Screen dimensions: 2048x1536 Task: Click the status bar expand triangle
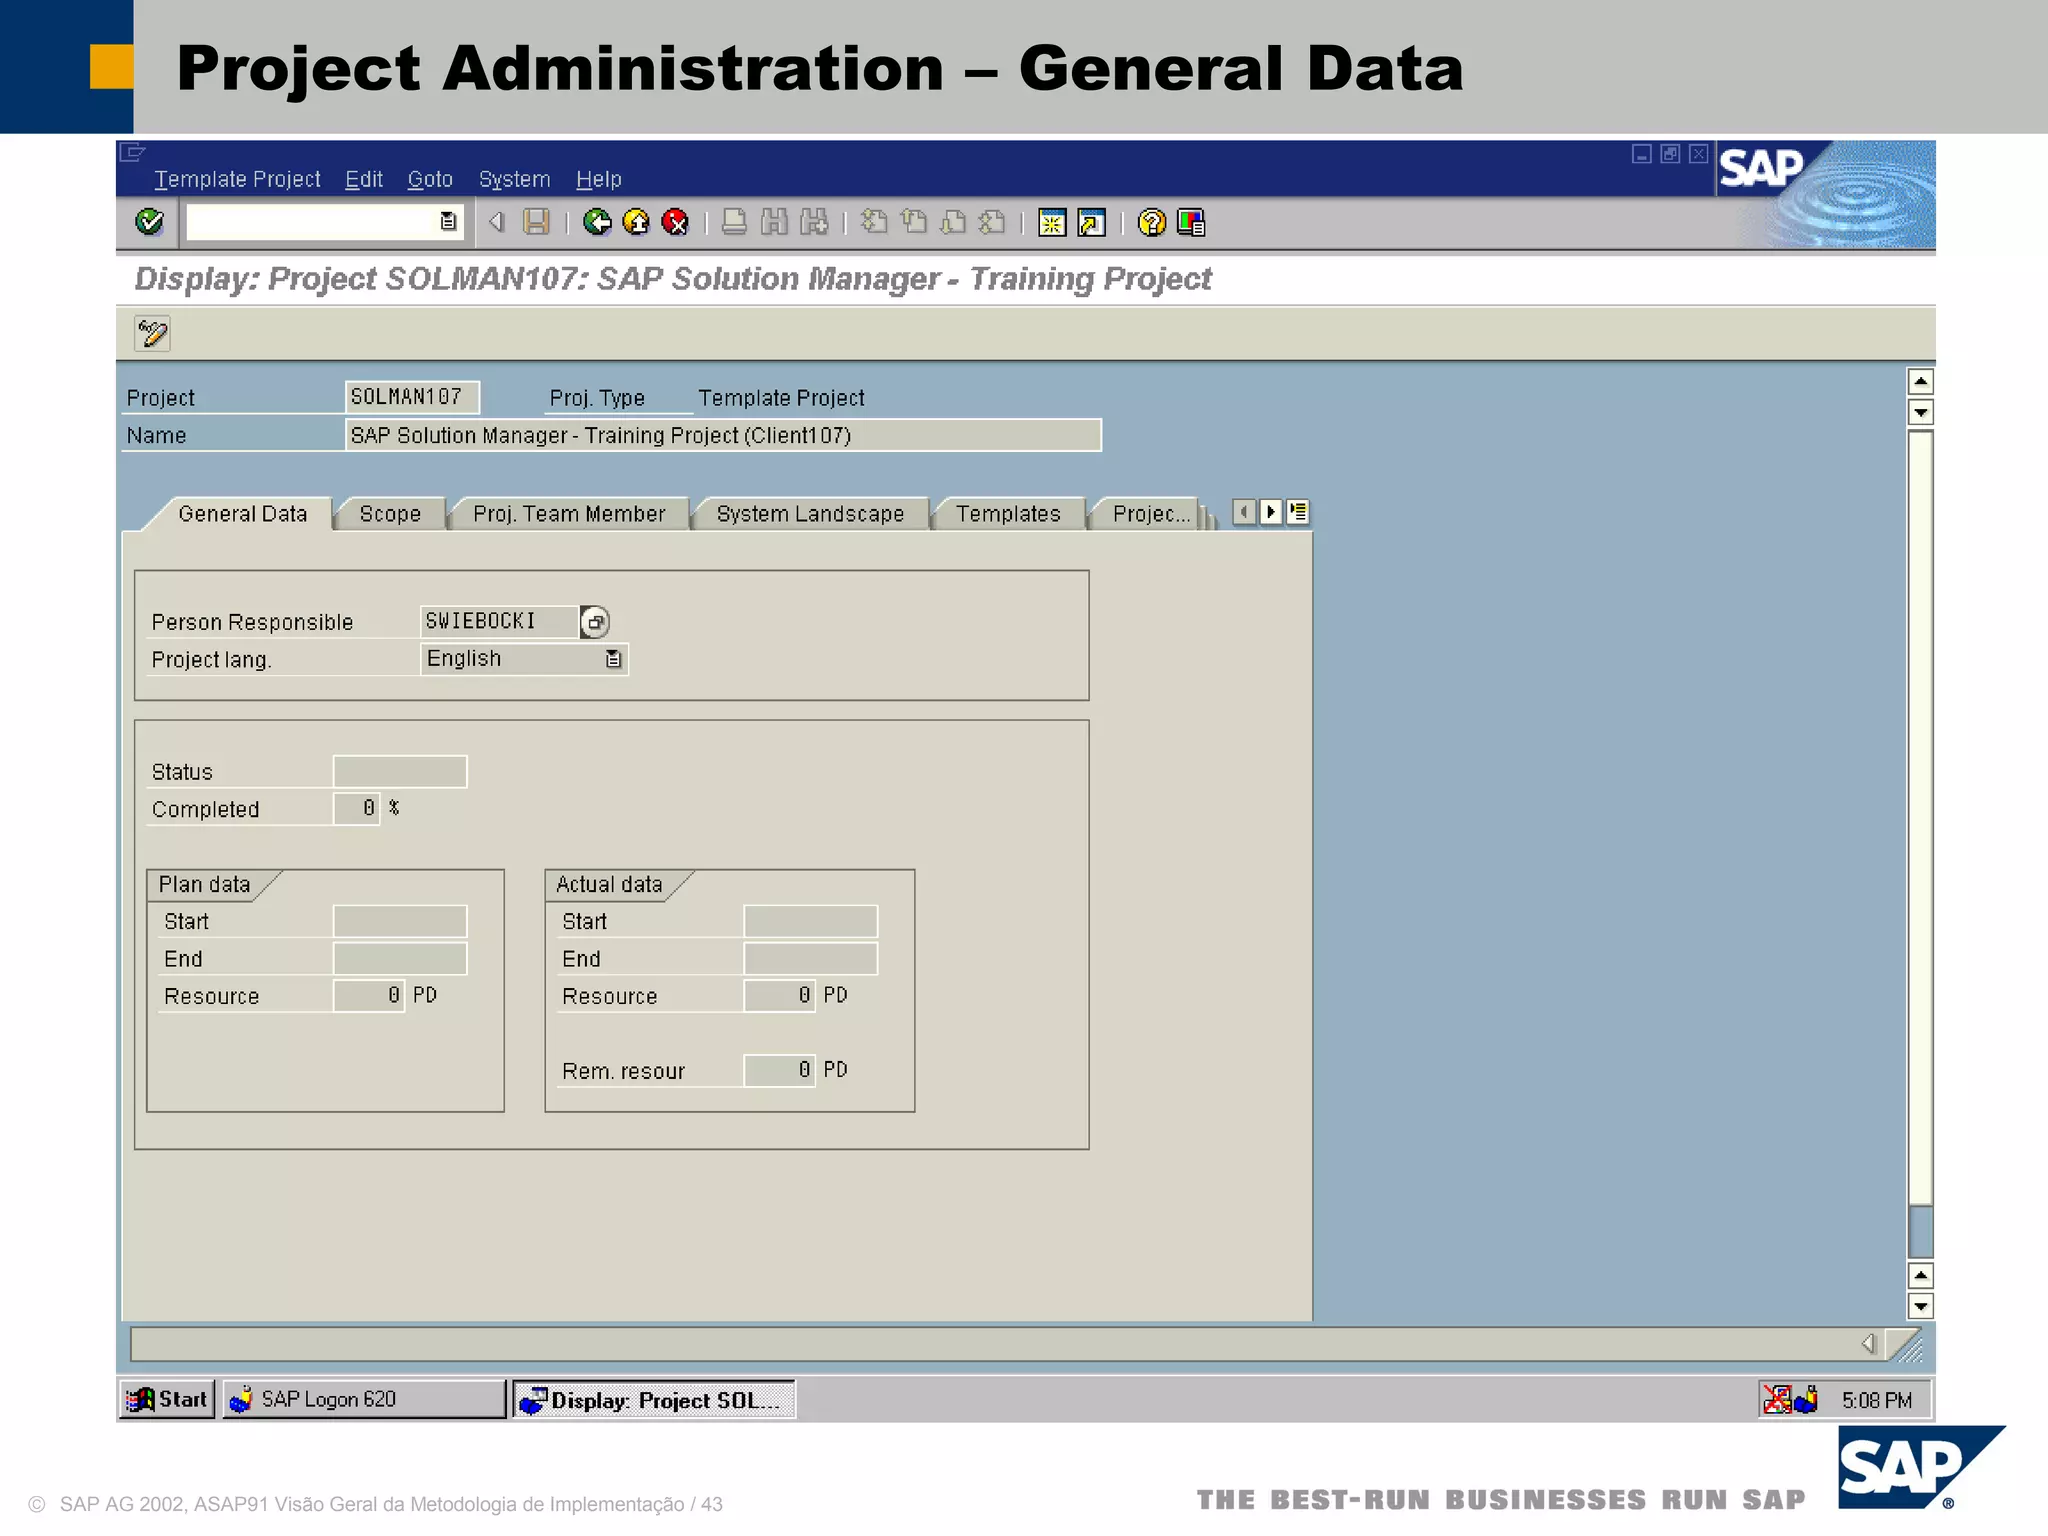tap(1868, 1343)
